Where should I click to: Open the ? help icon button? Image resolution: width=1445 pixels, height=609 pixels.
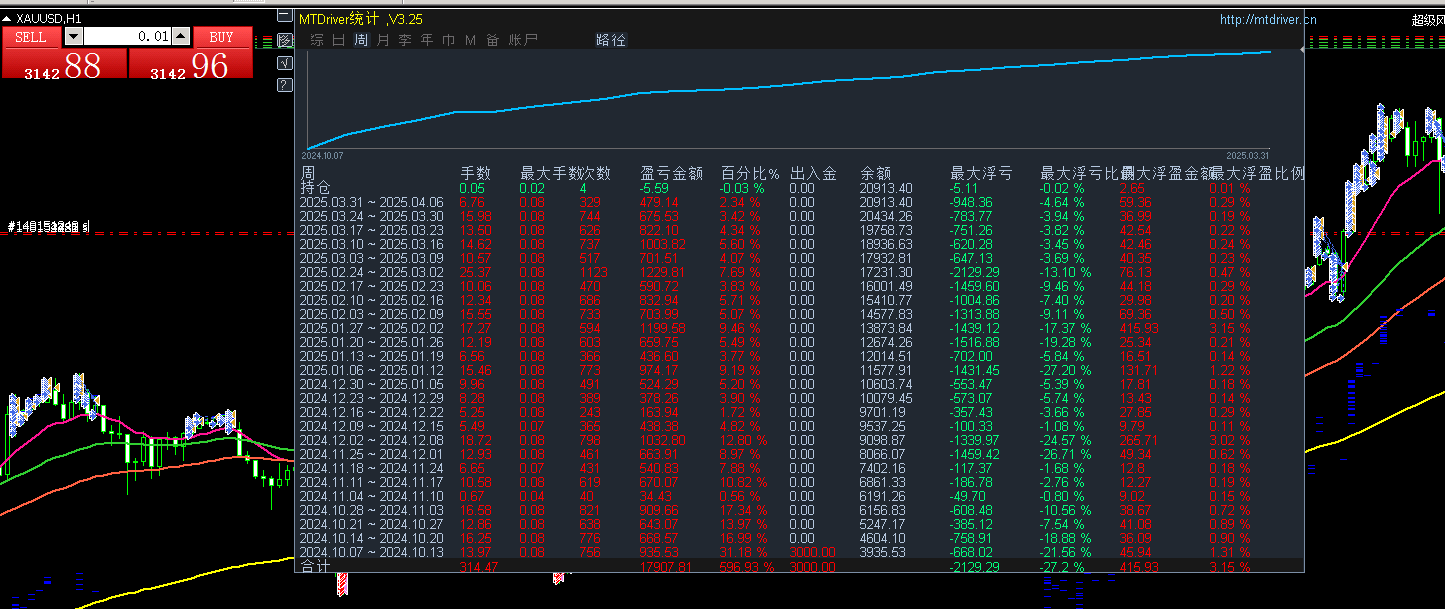point(285,85)
